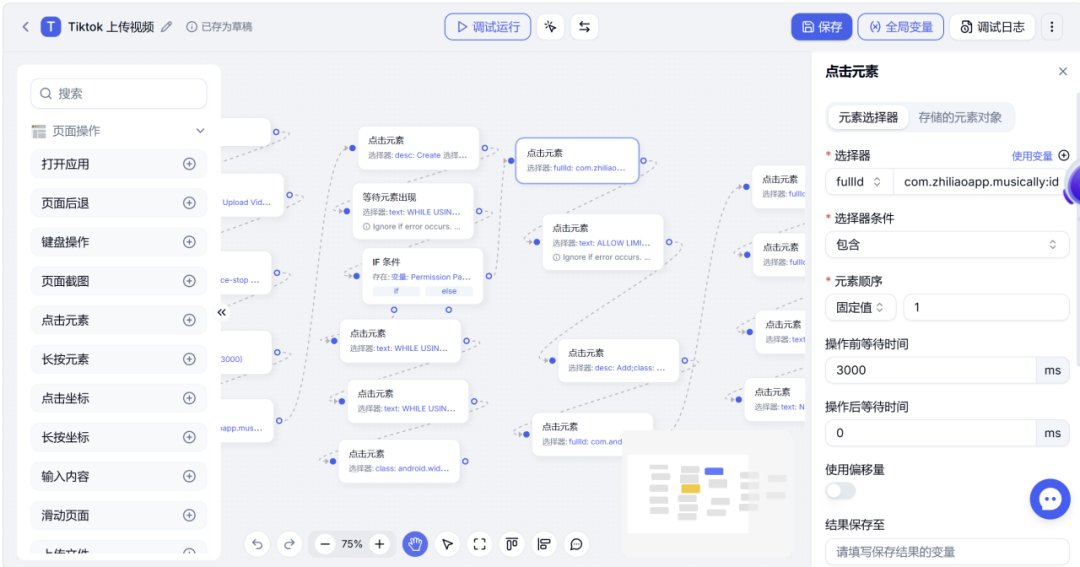Add the 打开应用 action with plus icon
This screenshot has width=1080, height=567.
click(189, 164)
